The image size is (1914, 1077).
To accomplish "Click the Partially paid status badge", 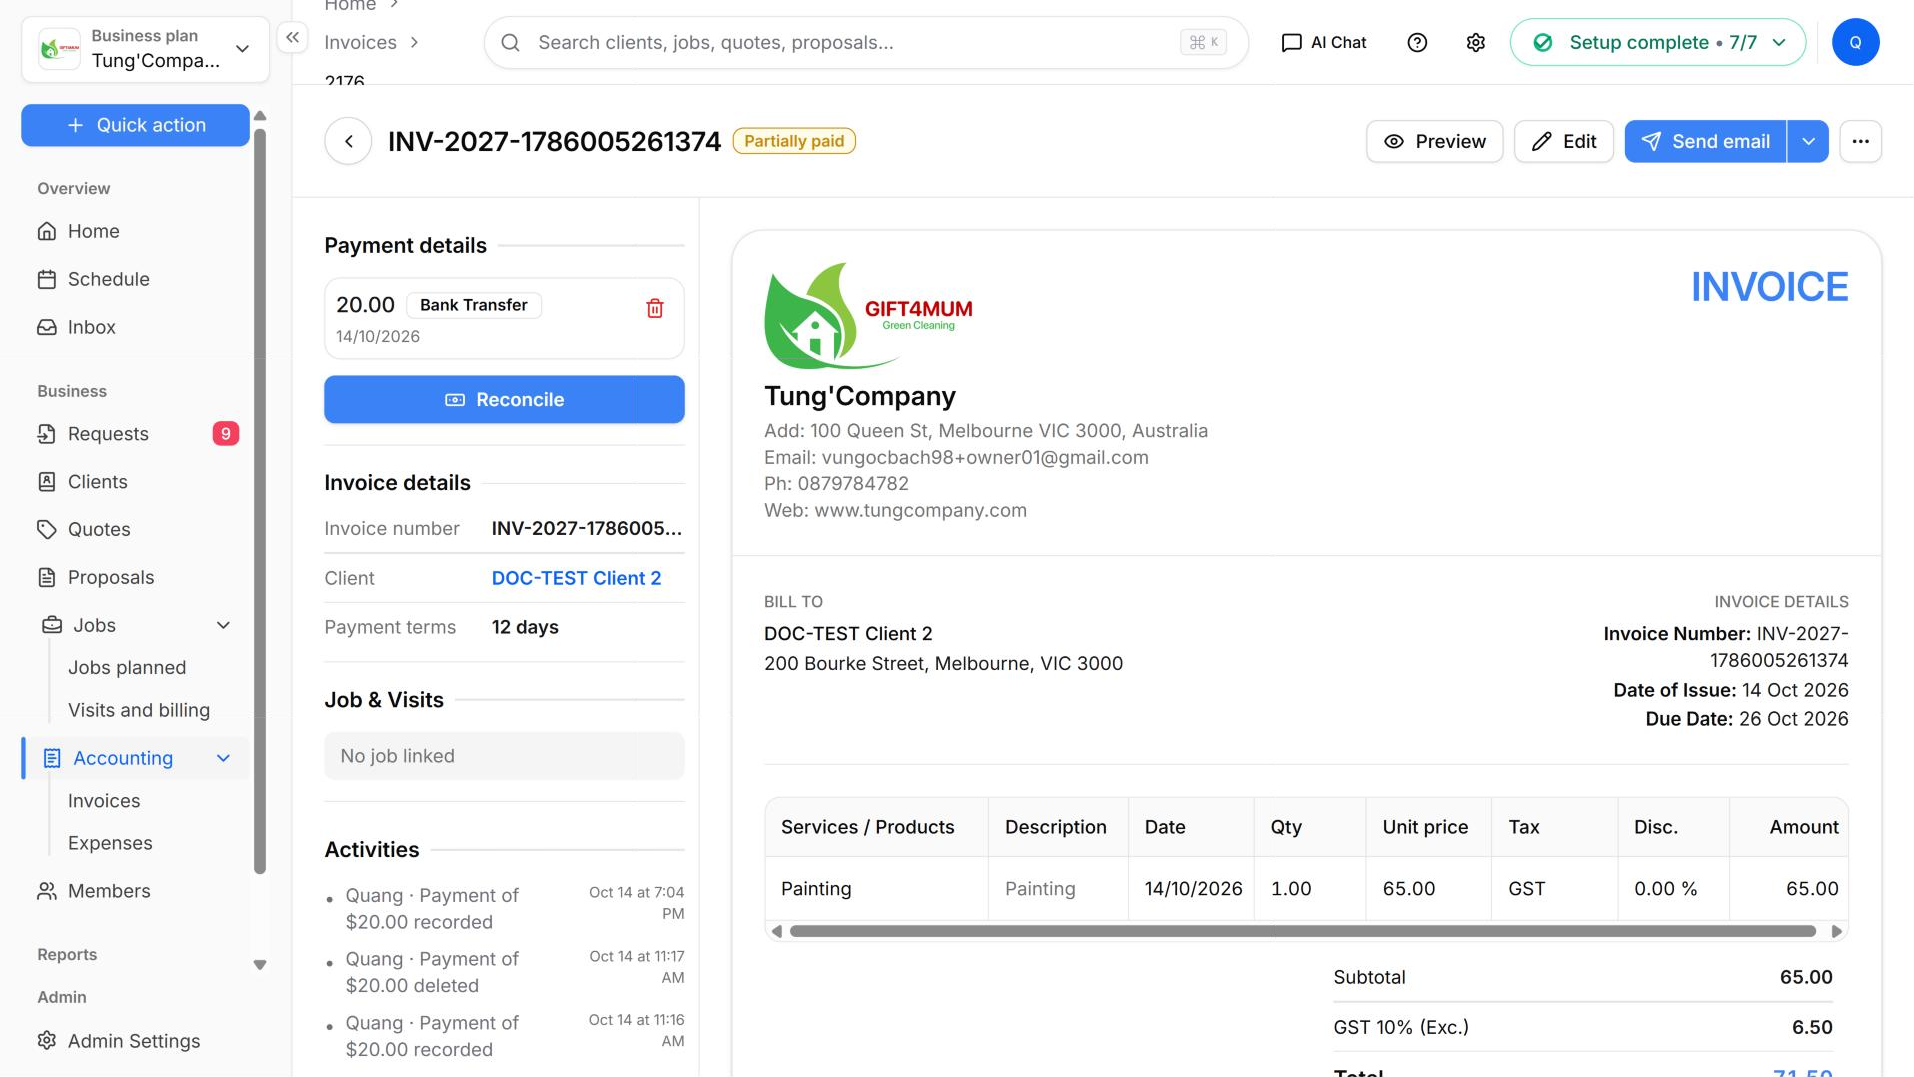I will tap(794, 141).
